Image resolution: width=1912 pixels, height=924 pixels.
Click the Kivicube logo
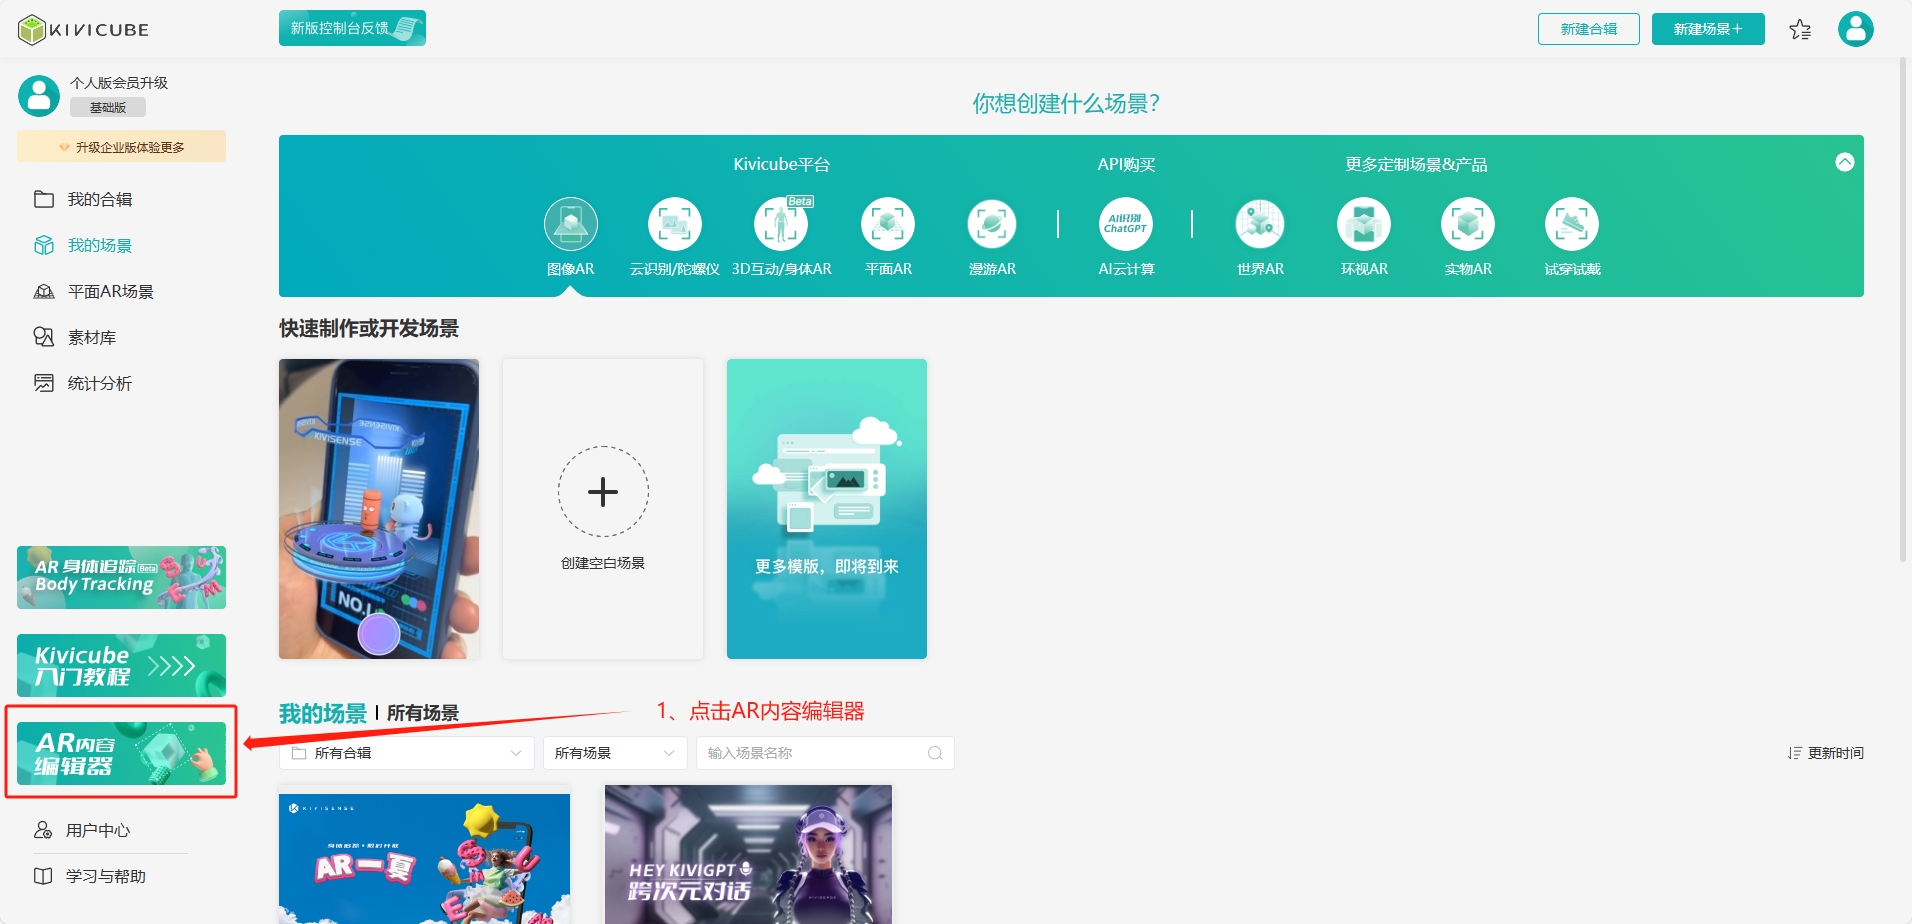(84, 30)
